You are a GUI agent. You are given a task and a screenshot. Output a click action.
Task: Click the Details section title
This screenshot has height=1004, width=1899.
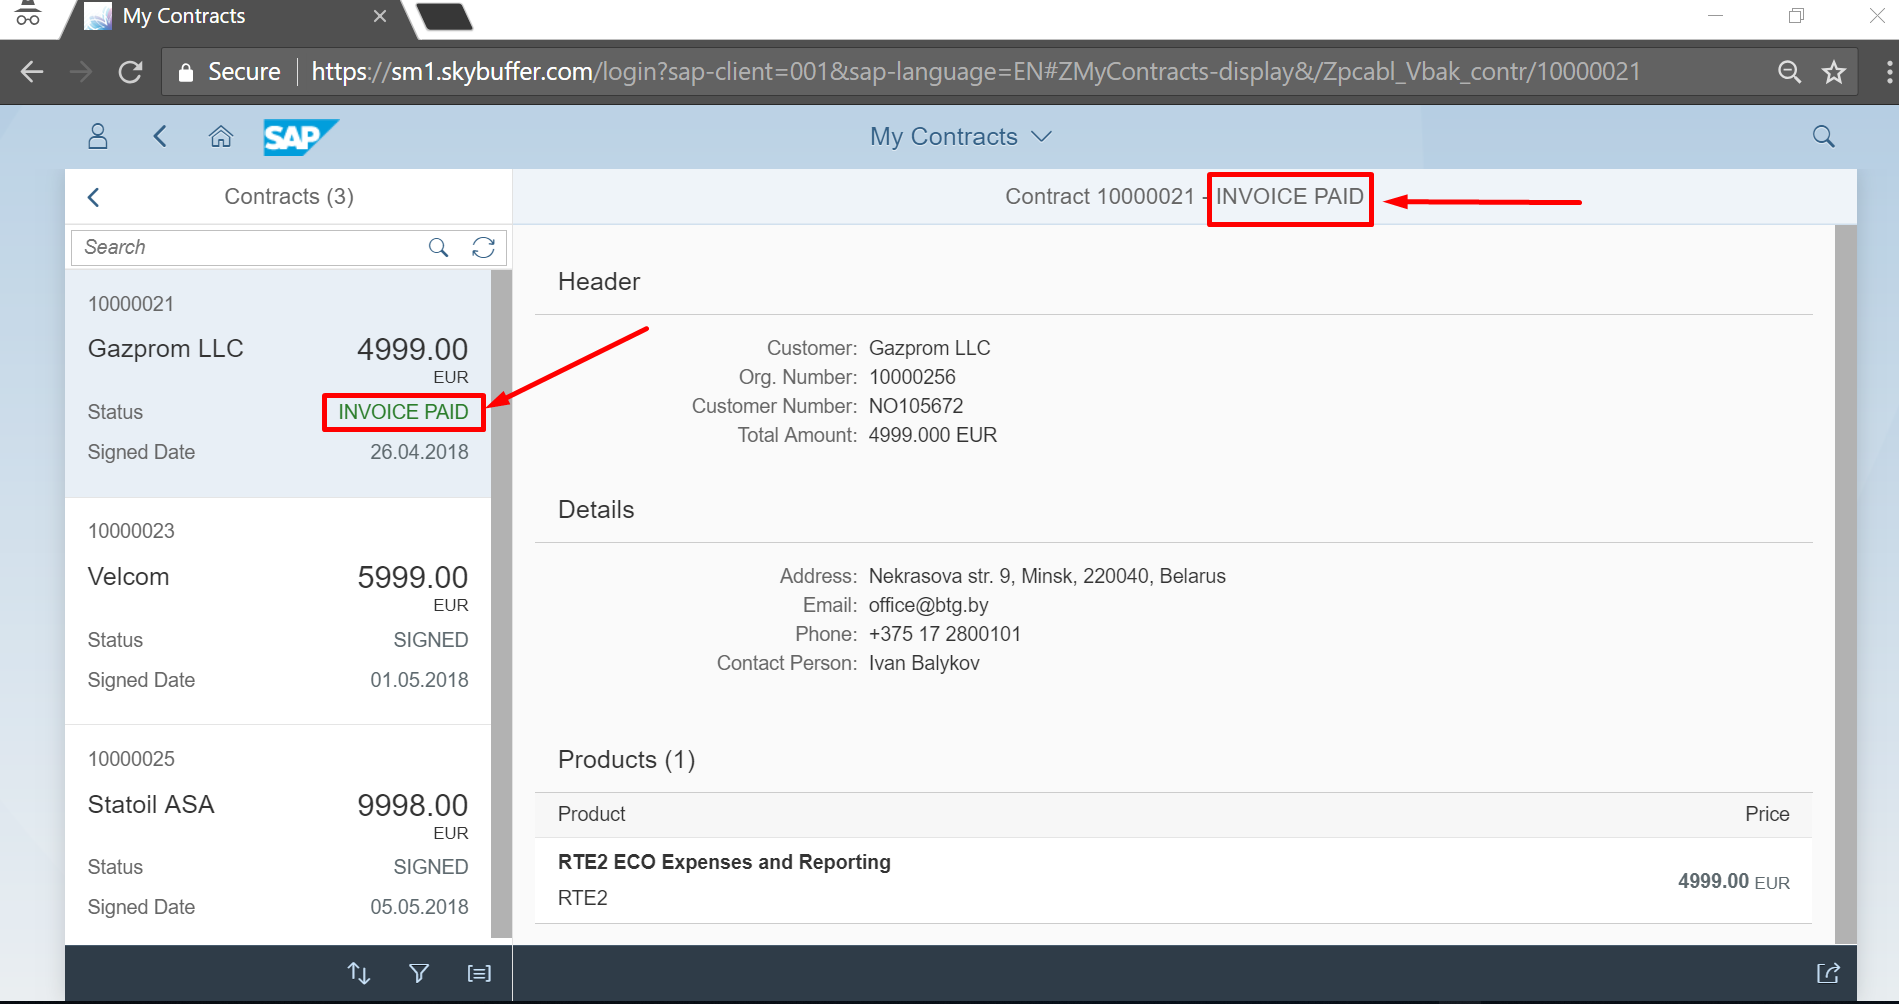coord(596,510)
